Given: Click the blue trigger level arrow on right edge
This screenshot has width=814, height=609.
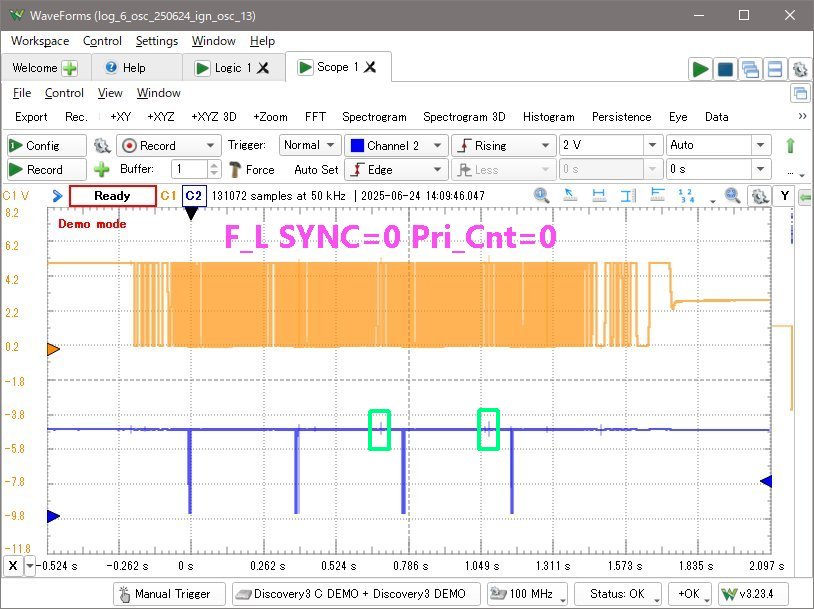Looking at the screenshot, I should tap(766, 481).
